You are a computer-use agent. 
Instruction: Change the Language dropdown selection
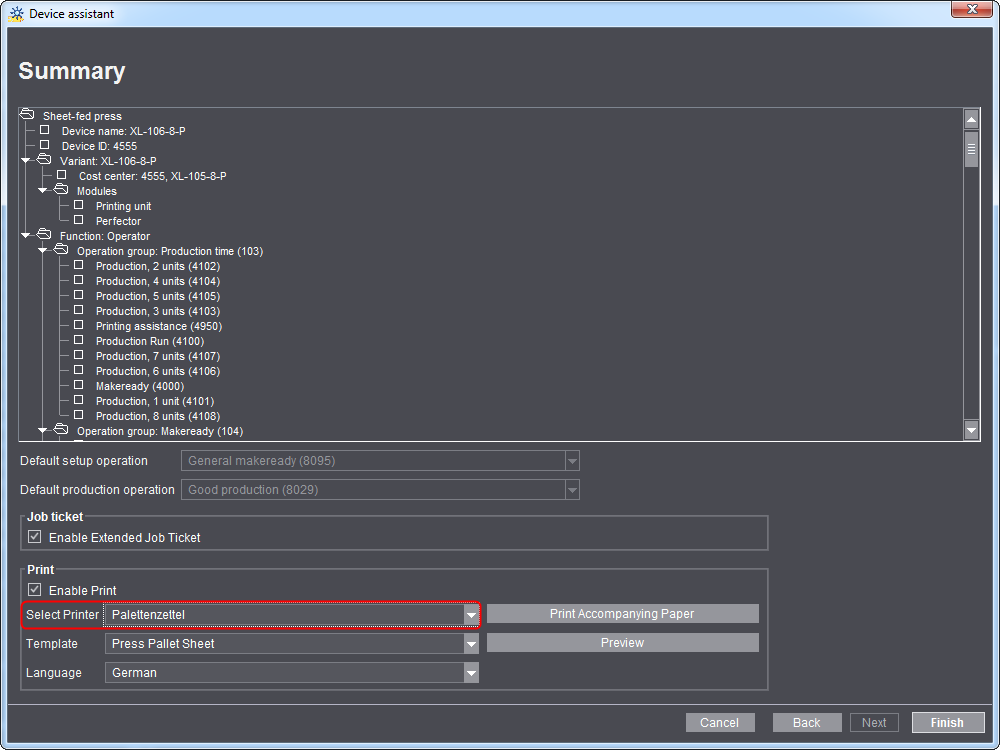coord(470,673)
